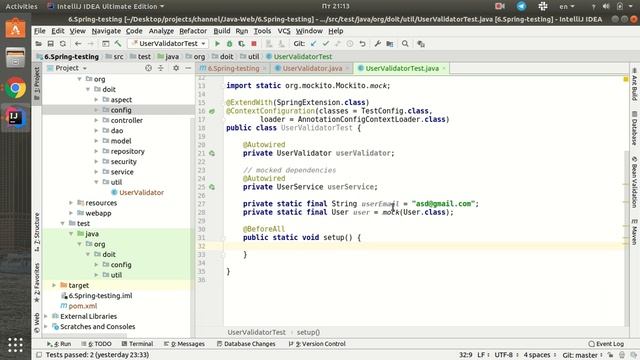Click the gutter bean icon on line 21
The image size is (640, 360).
pyautogui.click(x=212, y=153)
